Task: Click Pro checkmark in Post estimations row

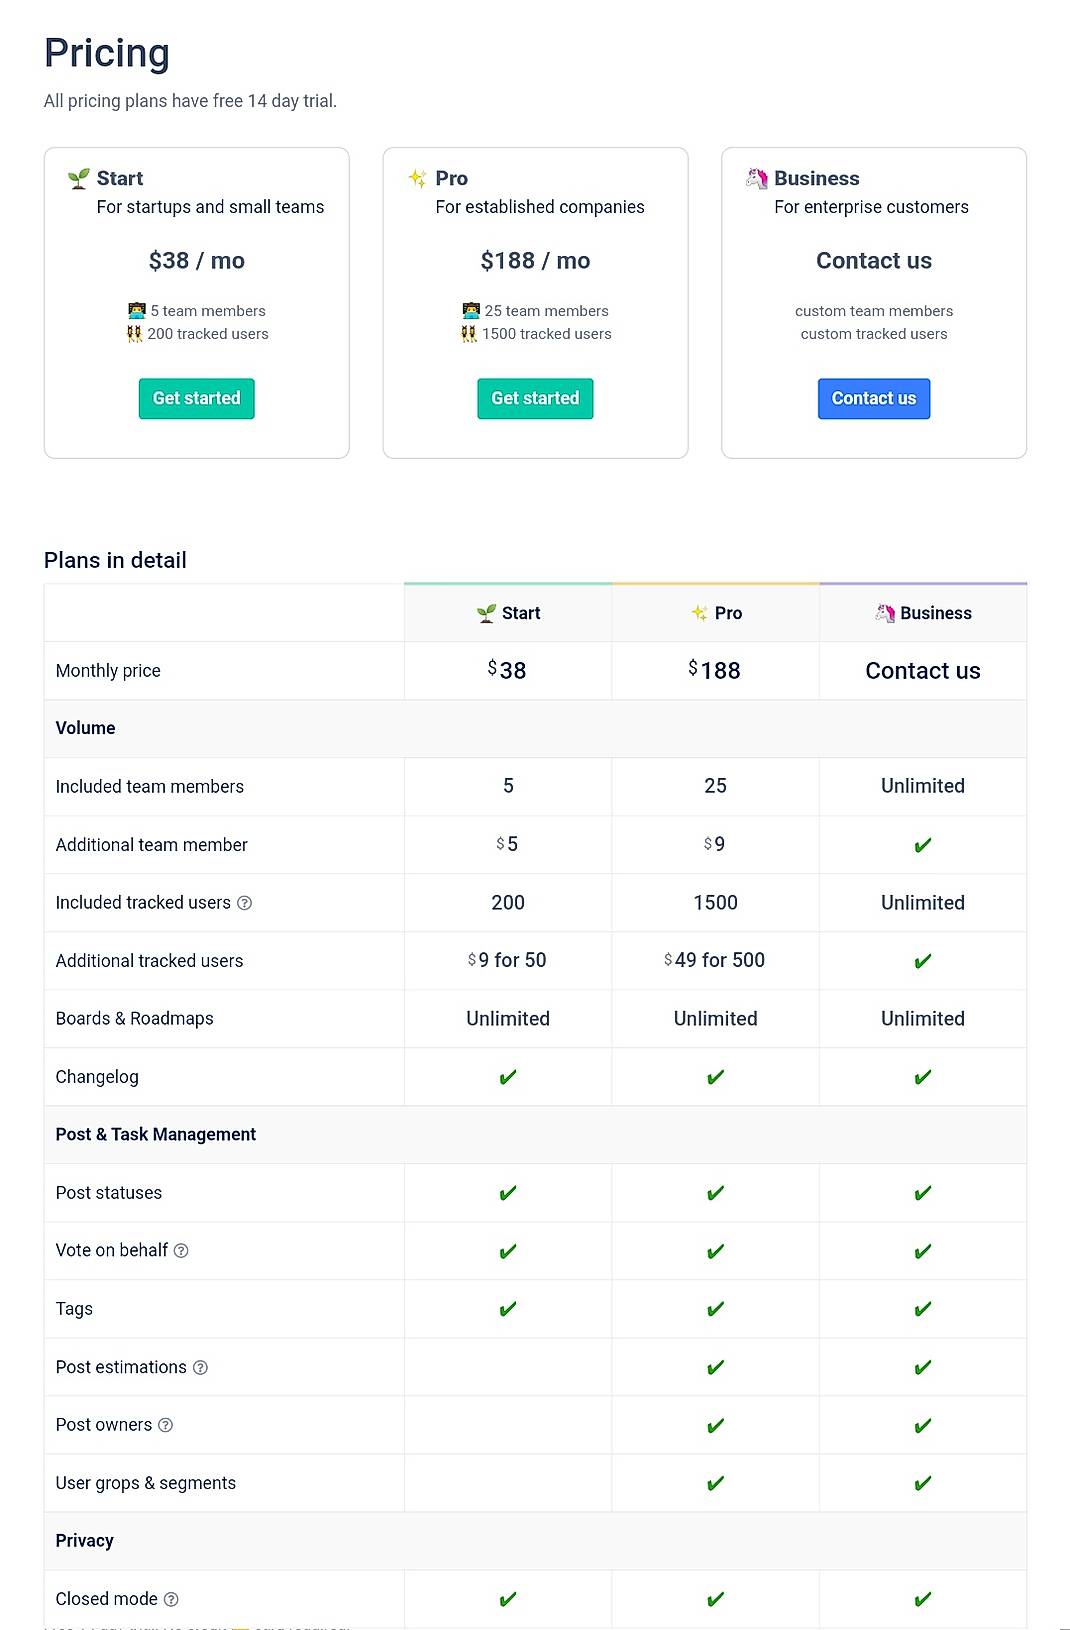Action: (715, 1368)
